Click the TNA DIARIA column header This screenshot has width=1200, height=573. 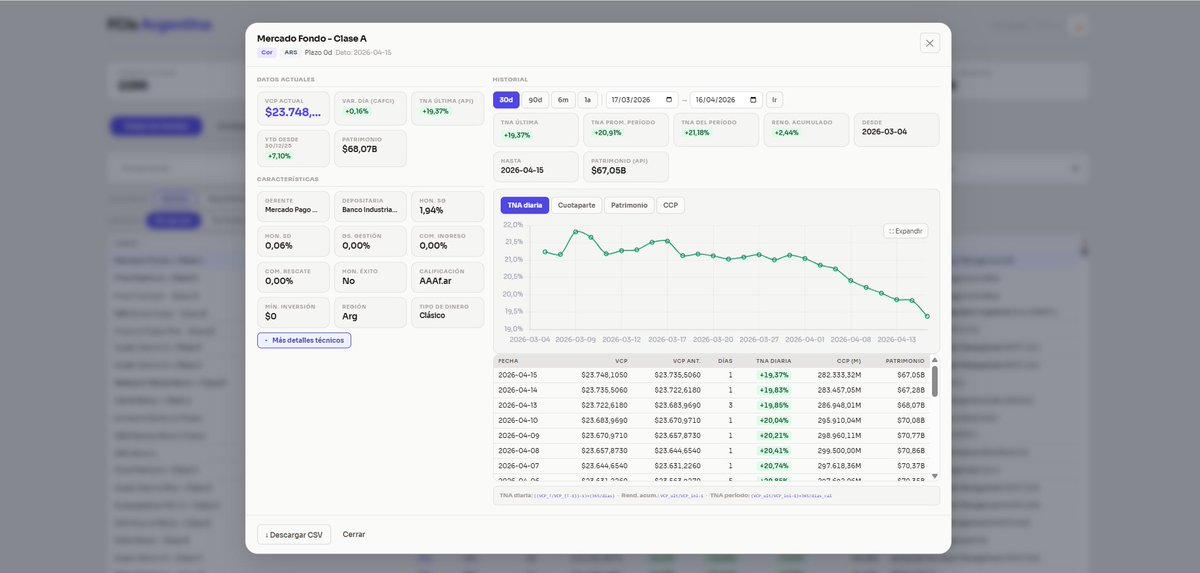pos(773,360)
